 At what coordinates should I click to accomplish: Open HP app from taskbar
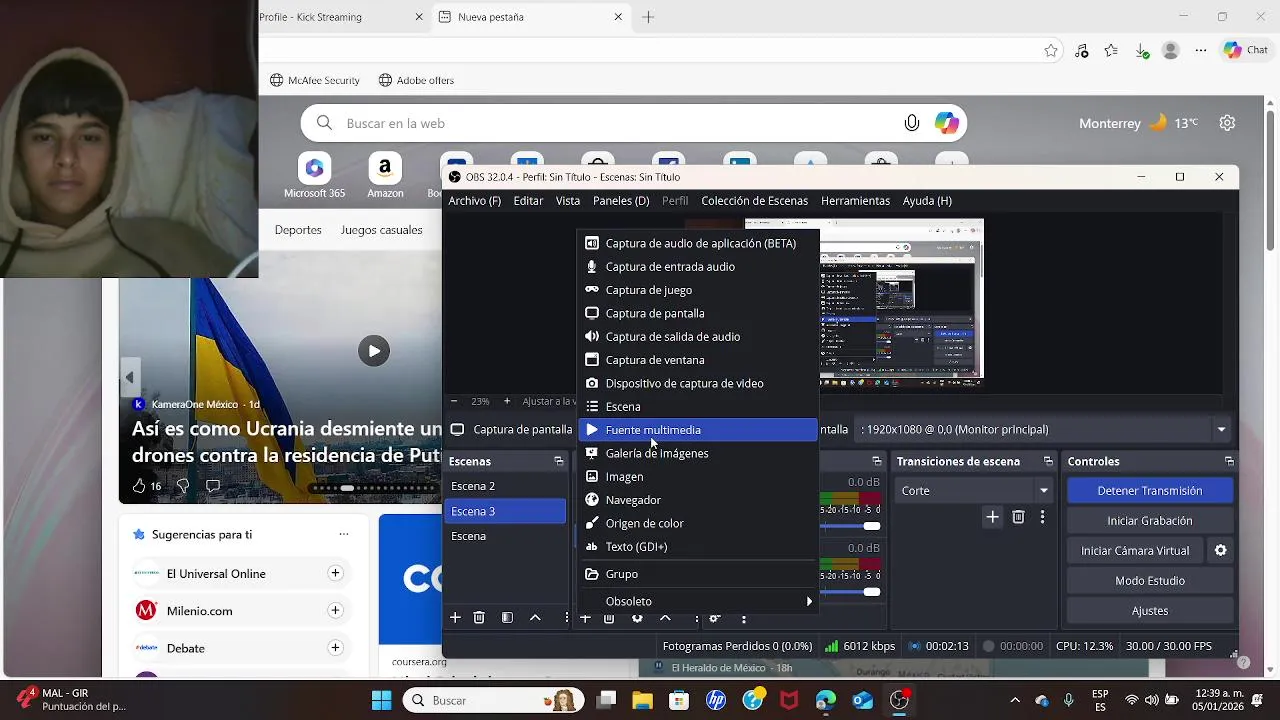tap(716, 700)
